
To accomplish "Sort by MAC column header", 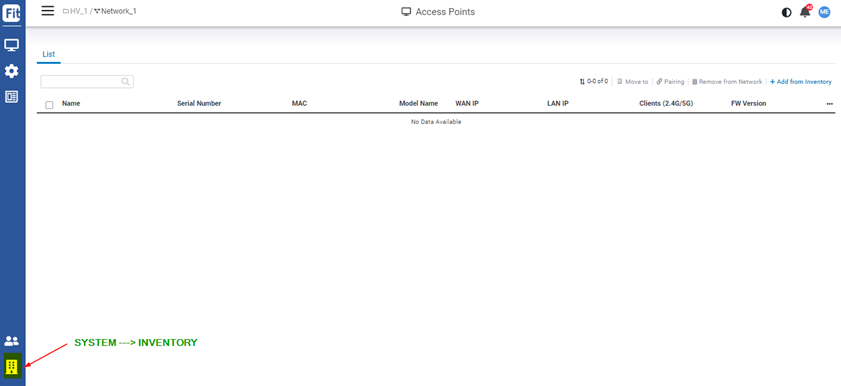I will point(299,103).
